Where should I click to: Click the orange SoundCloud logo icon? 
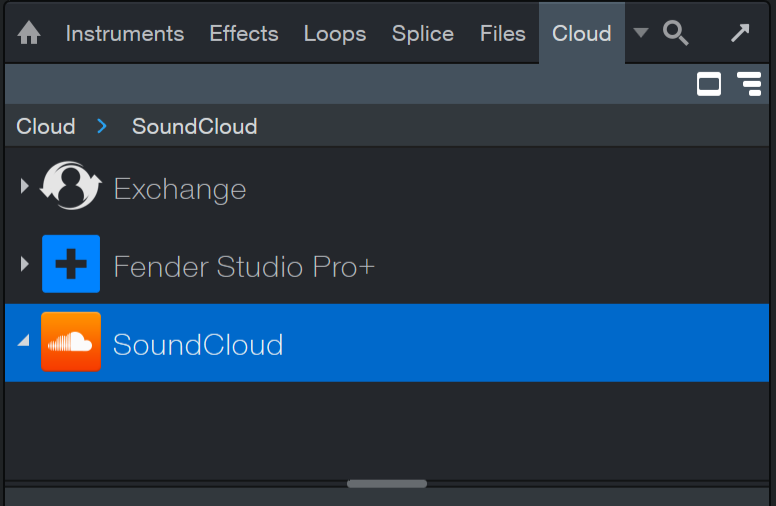(71, 342)
